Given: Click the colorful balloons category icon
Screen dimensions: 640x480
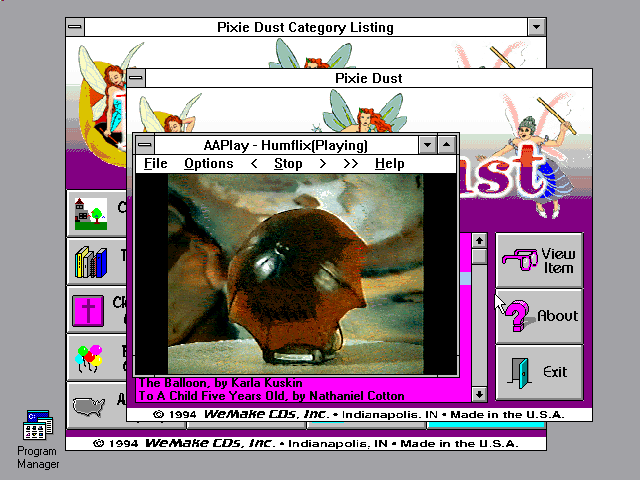Looking at the screenshot, I should 89,358.
